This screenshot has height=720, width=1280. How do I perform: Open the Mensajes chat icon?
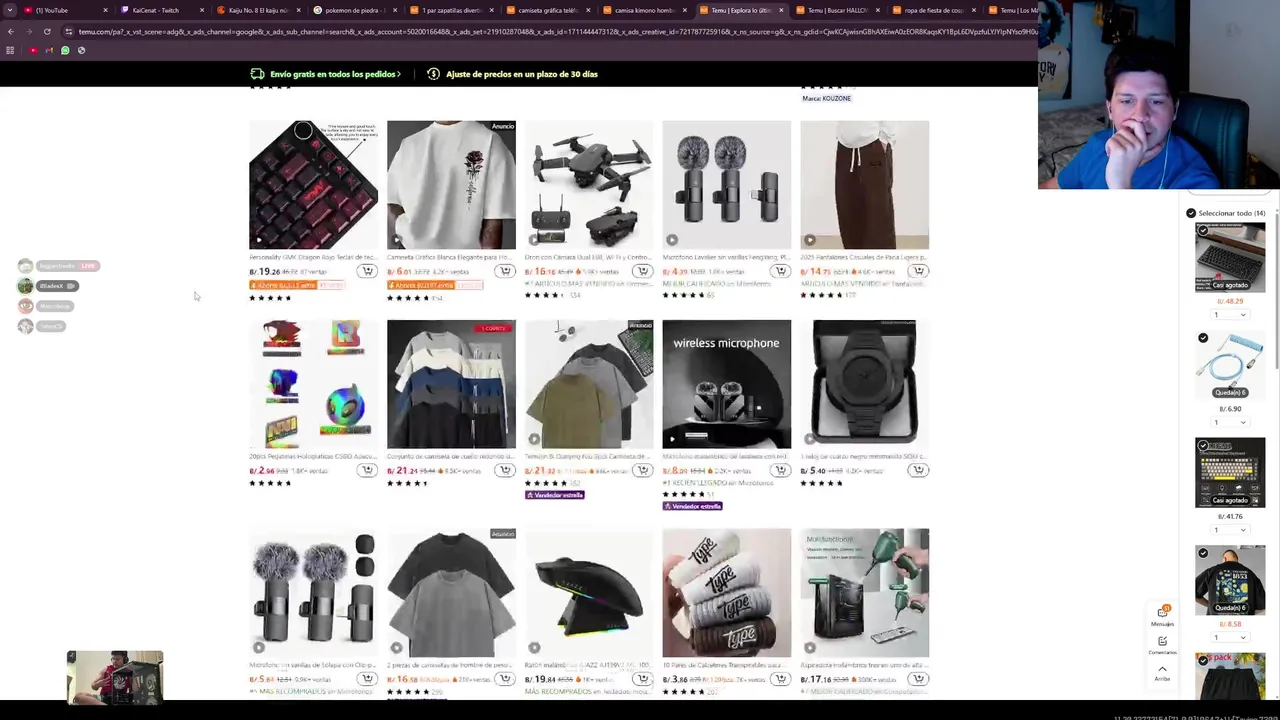tap(1162, 615)
